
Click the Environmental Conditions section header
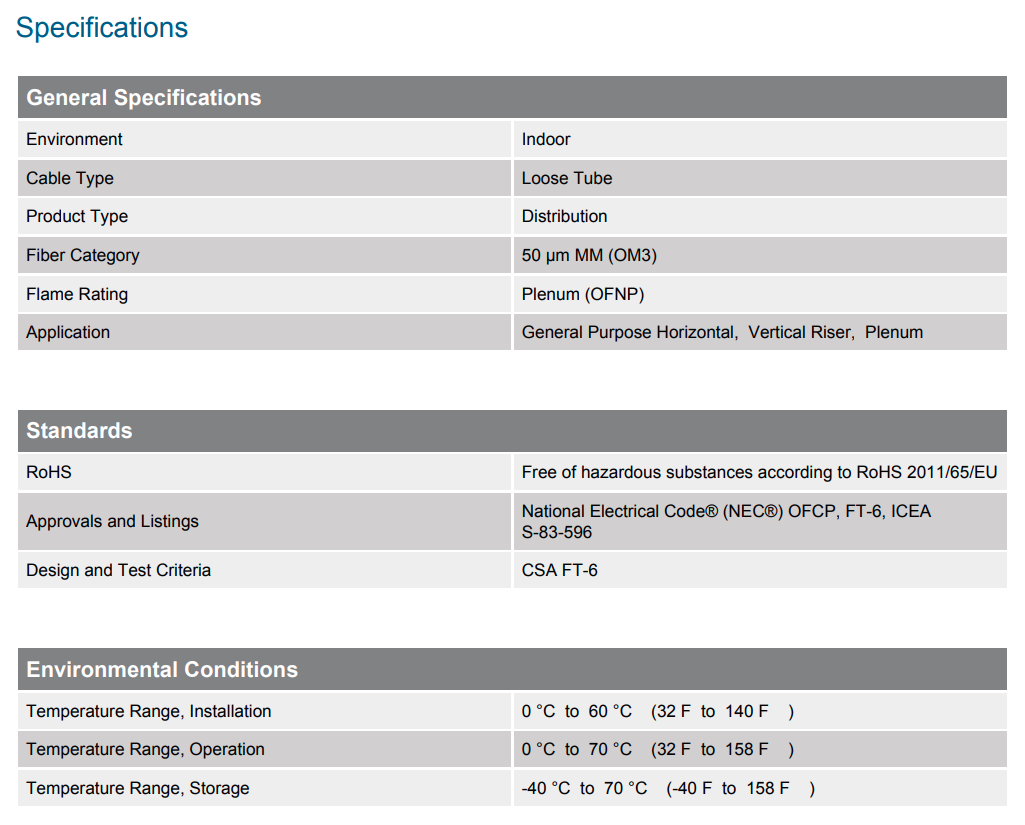pyautogui.click(x=162, y=670)
